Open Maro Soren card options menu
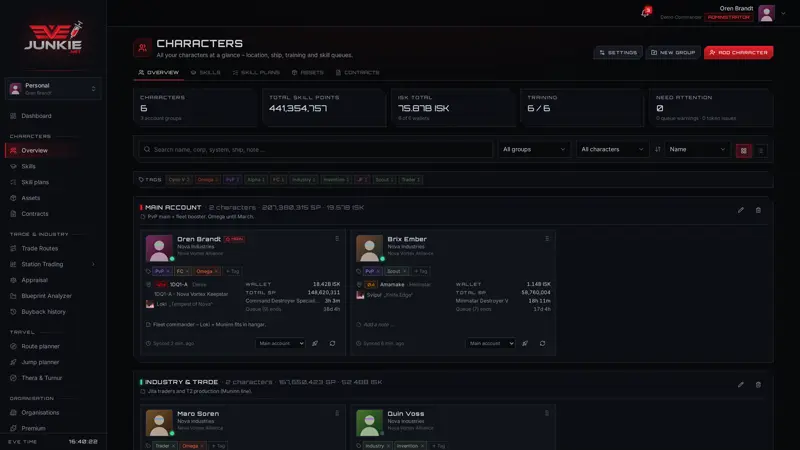The height and width of the screenshot is (450, 800). point(337,413)
